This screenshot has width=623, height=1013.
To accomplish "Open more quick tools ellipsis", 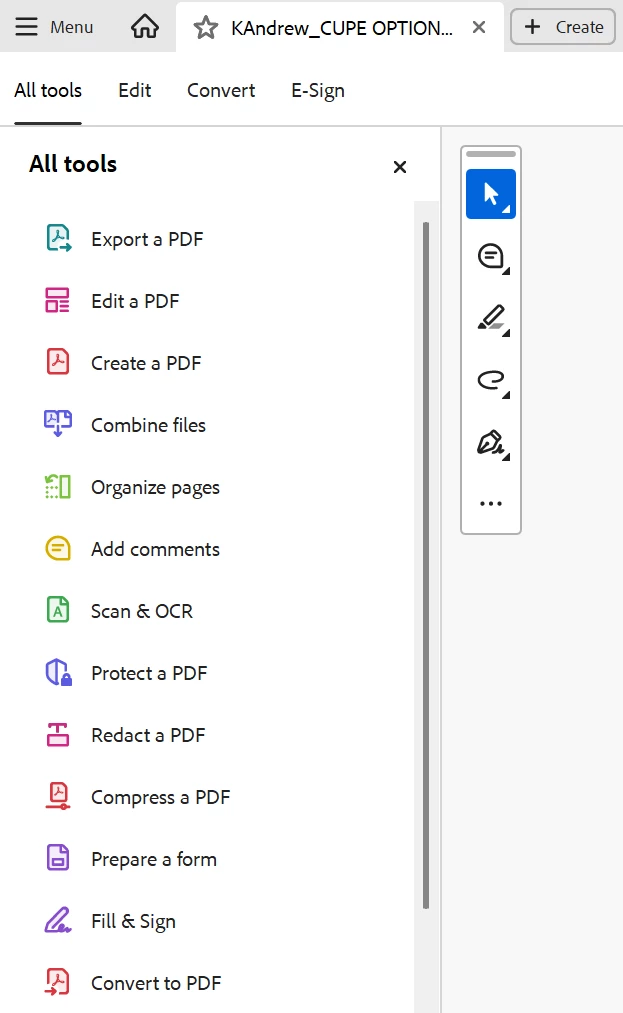I will point(491,503).
